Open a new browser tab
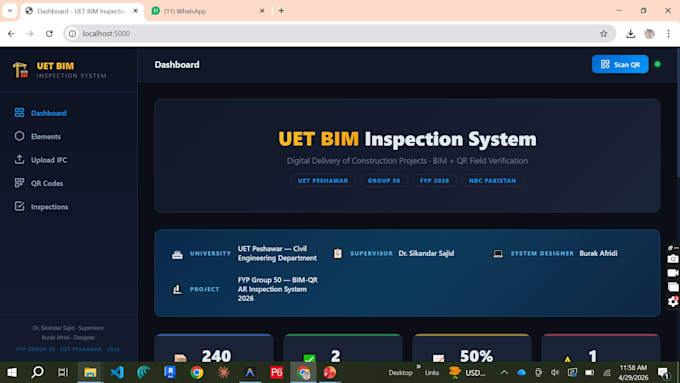This screenshot has width=680, height=383. pos(281,11)
